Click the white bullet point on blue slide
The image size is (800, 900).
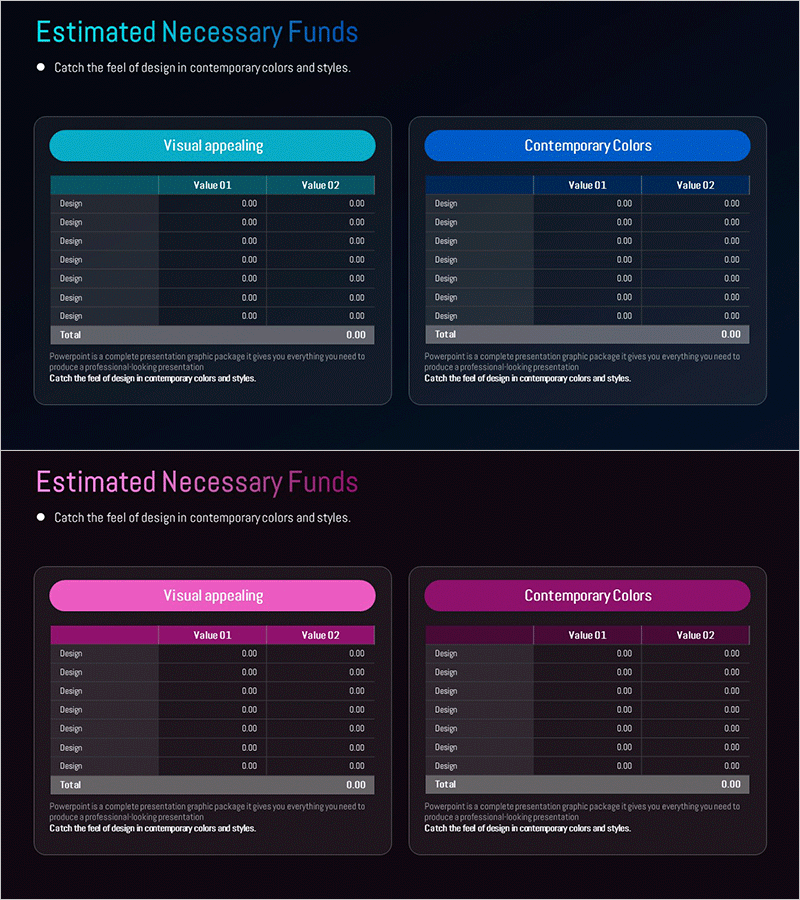point(41,67)
